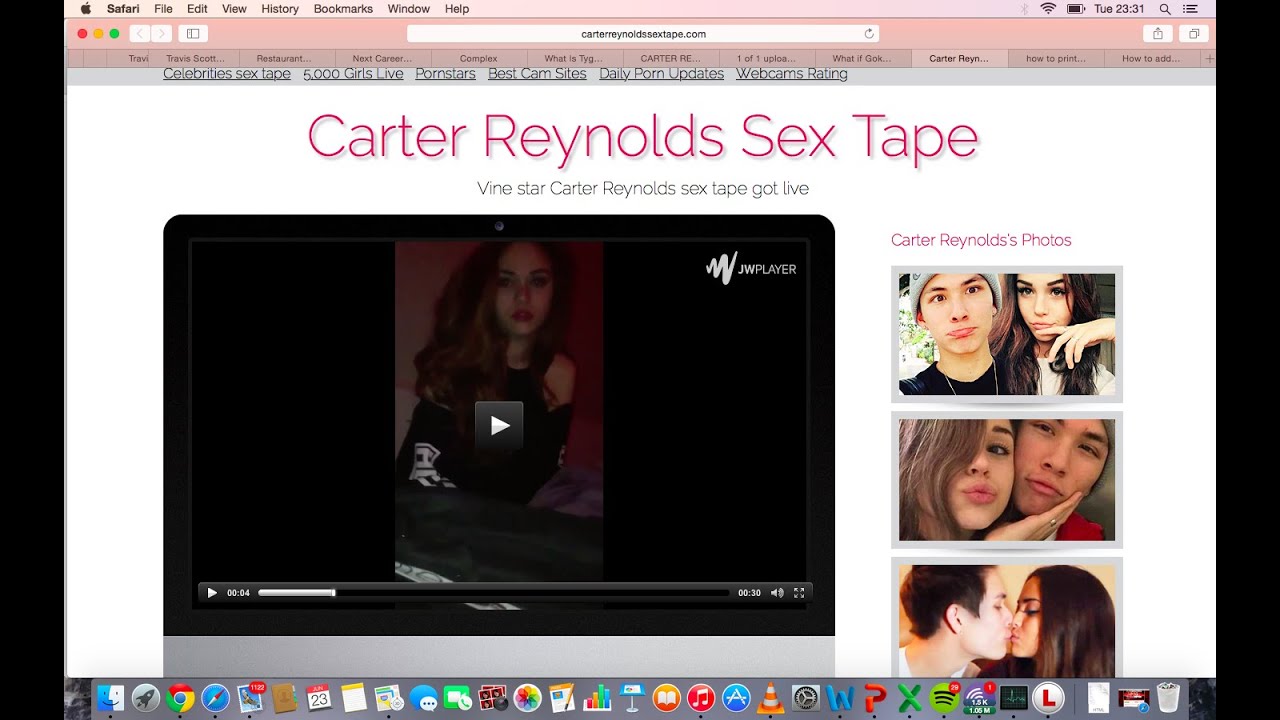Screen dimensions: 1280x720
Task: Click the 'Webcams Rating' link
Action: coord(791,74)
